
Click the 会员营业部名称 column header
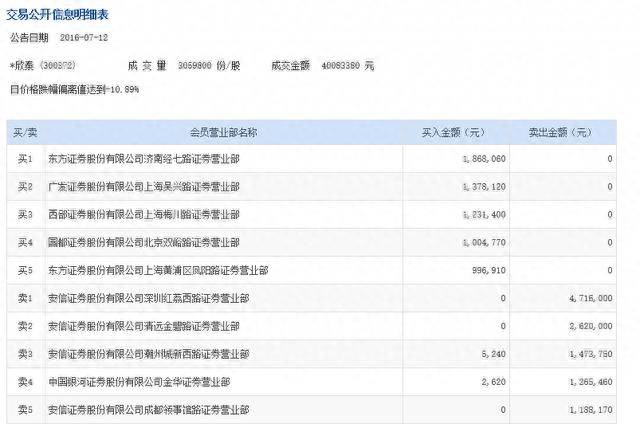coord(224,133)
